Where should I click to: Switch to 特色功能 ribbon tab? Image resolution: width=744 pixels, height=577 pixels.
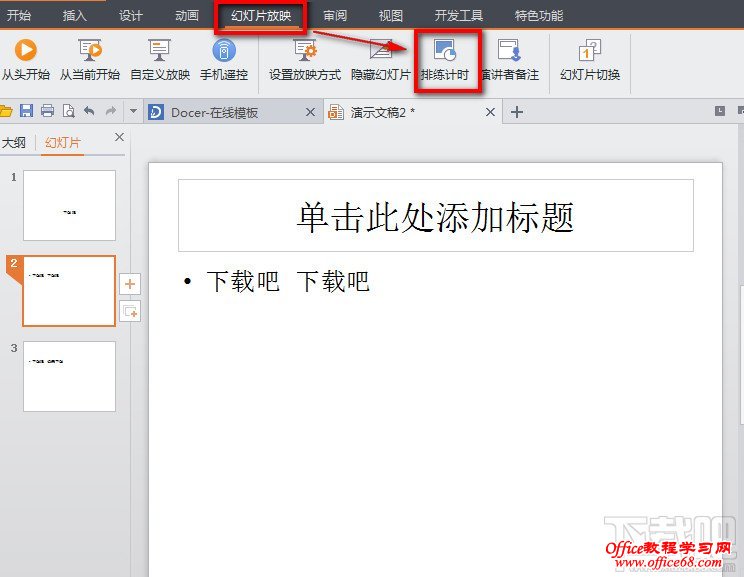tap(539, 15)
